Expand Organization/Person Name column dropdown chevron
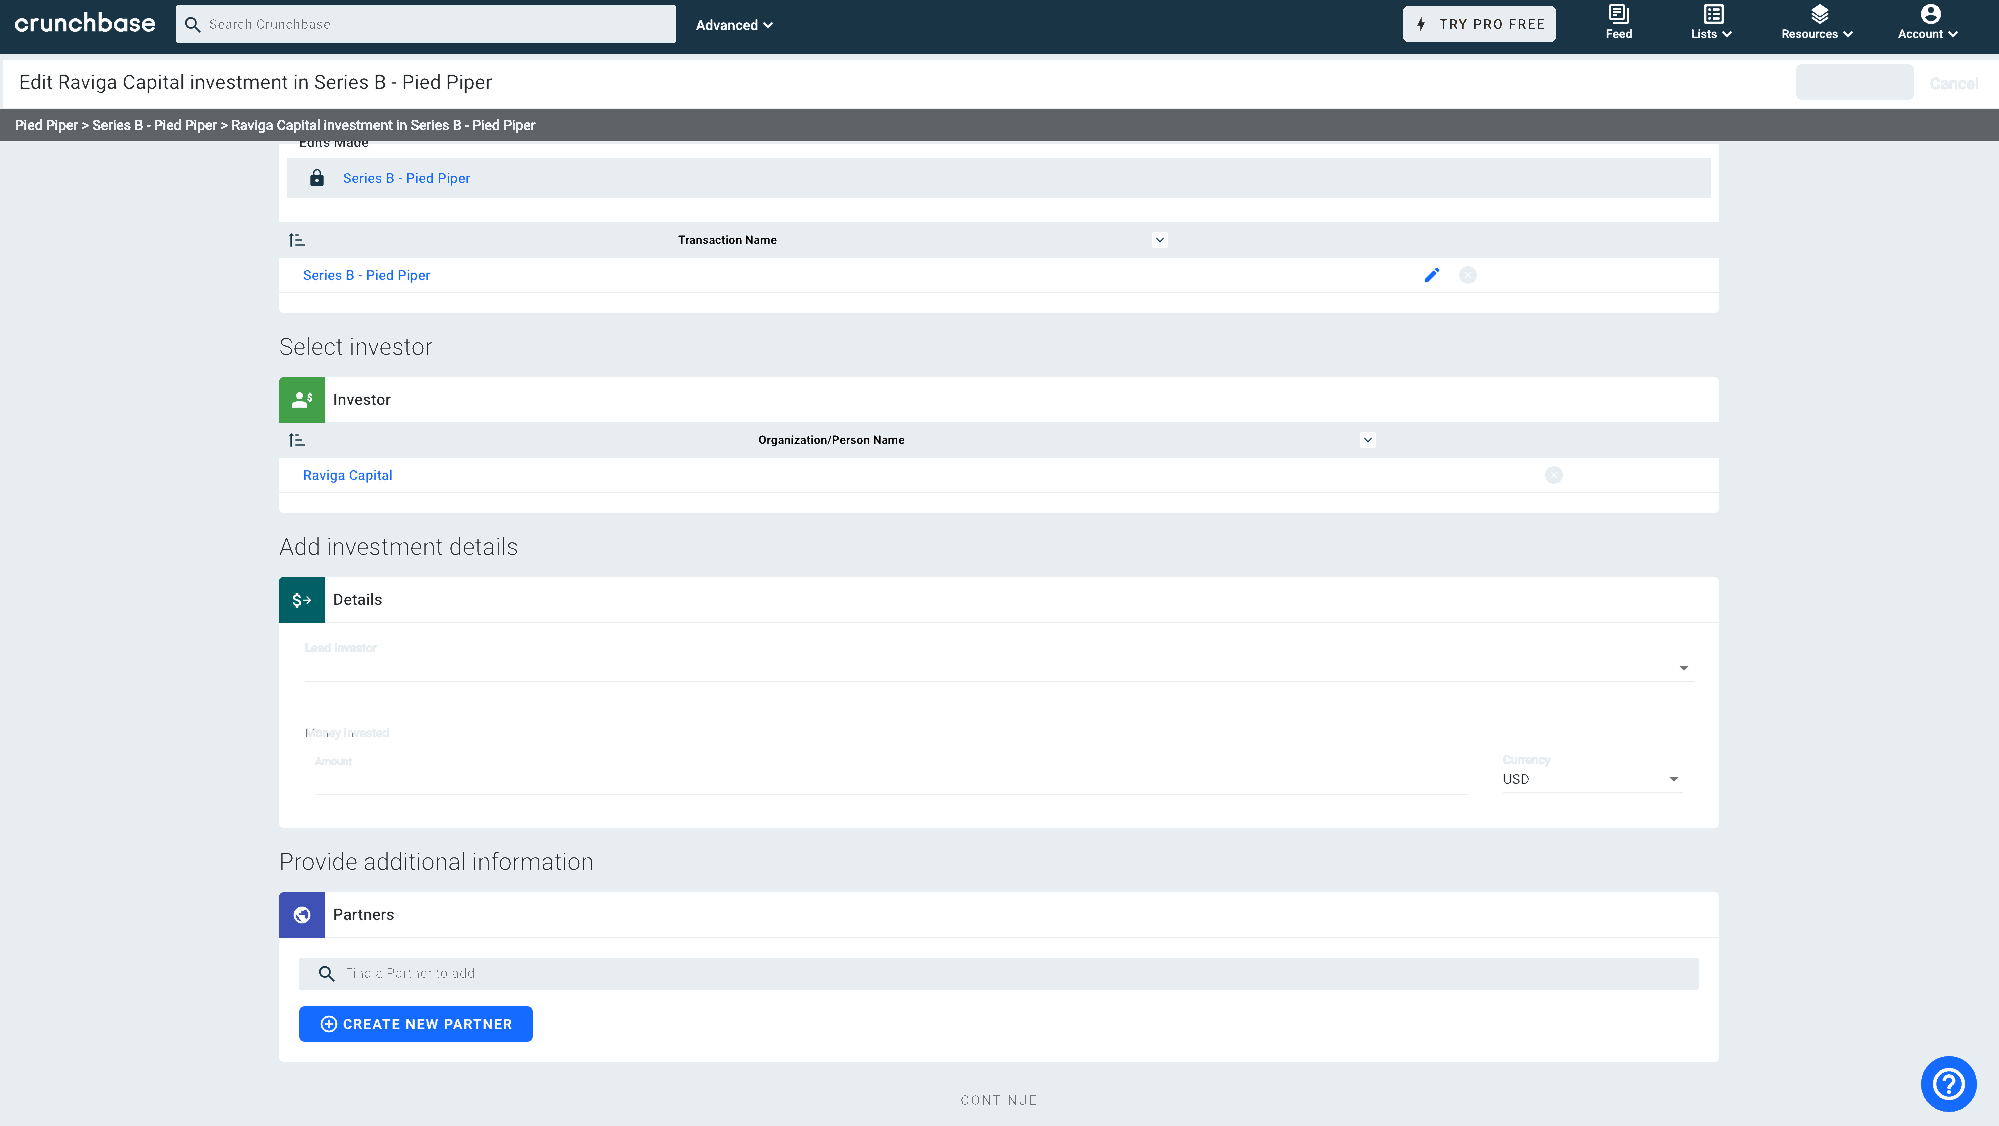The height and width of the screenshot is (1126, 1999). pos(1368,440)
